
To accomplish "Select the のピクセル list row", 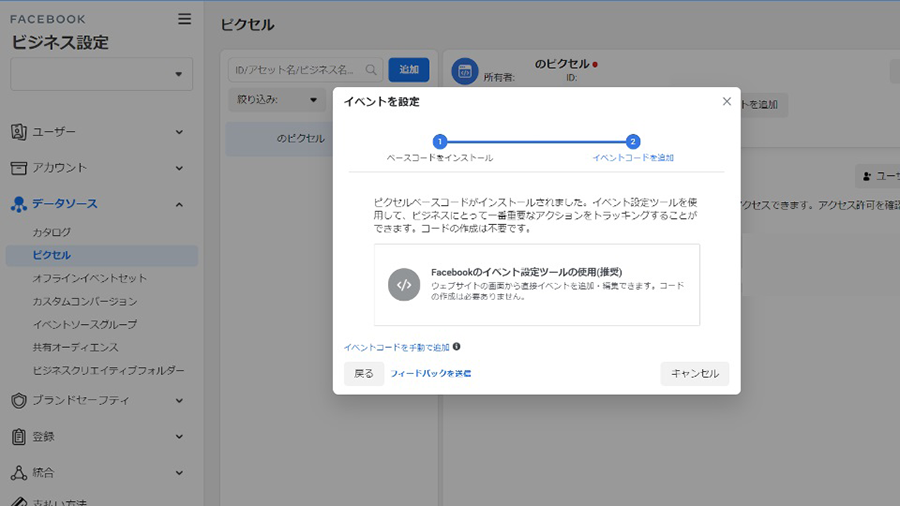I will 280,138.
